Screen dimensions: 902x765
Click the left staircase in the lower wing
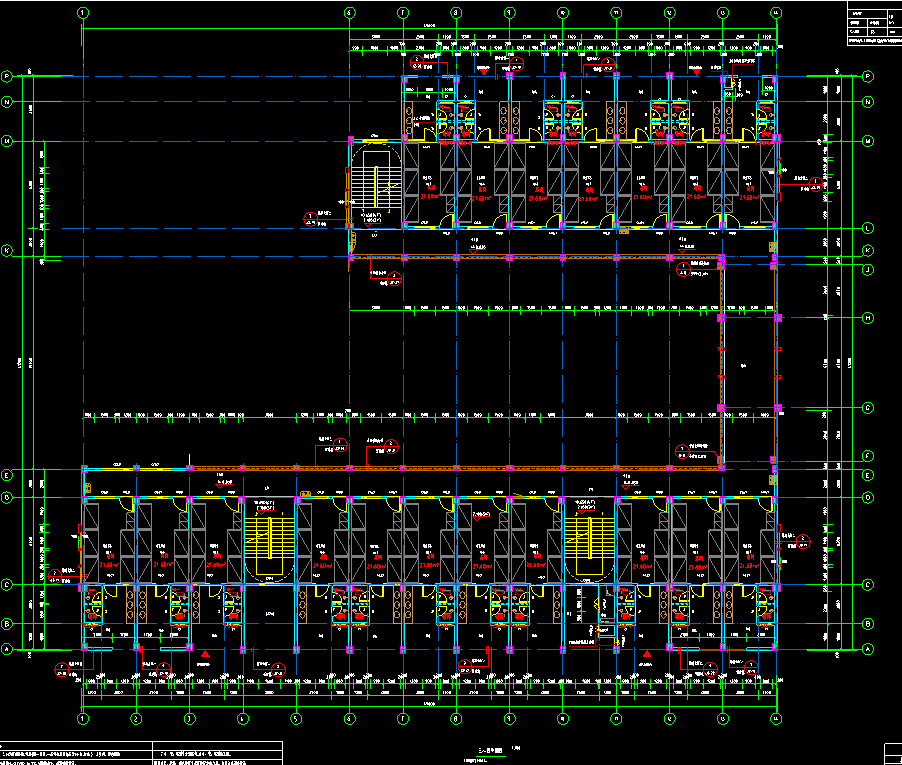[267, 539]
